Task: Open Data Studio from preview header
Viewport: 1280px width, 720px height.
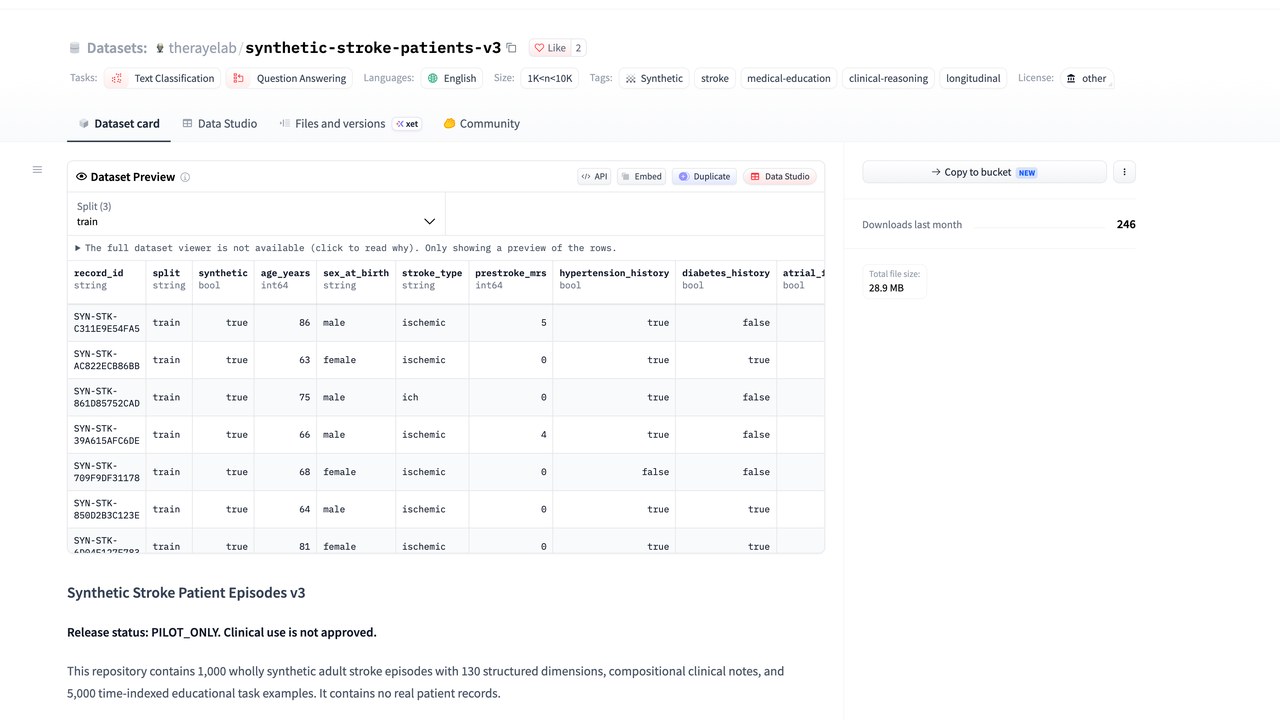Action: click(780, 177)
